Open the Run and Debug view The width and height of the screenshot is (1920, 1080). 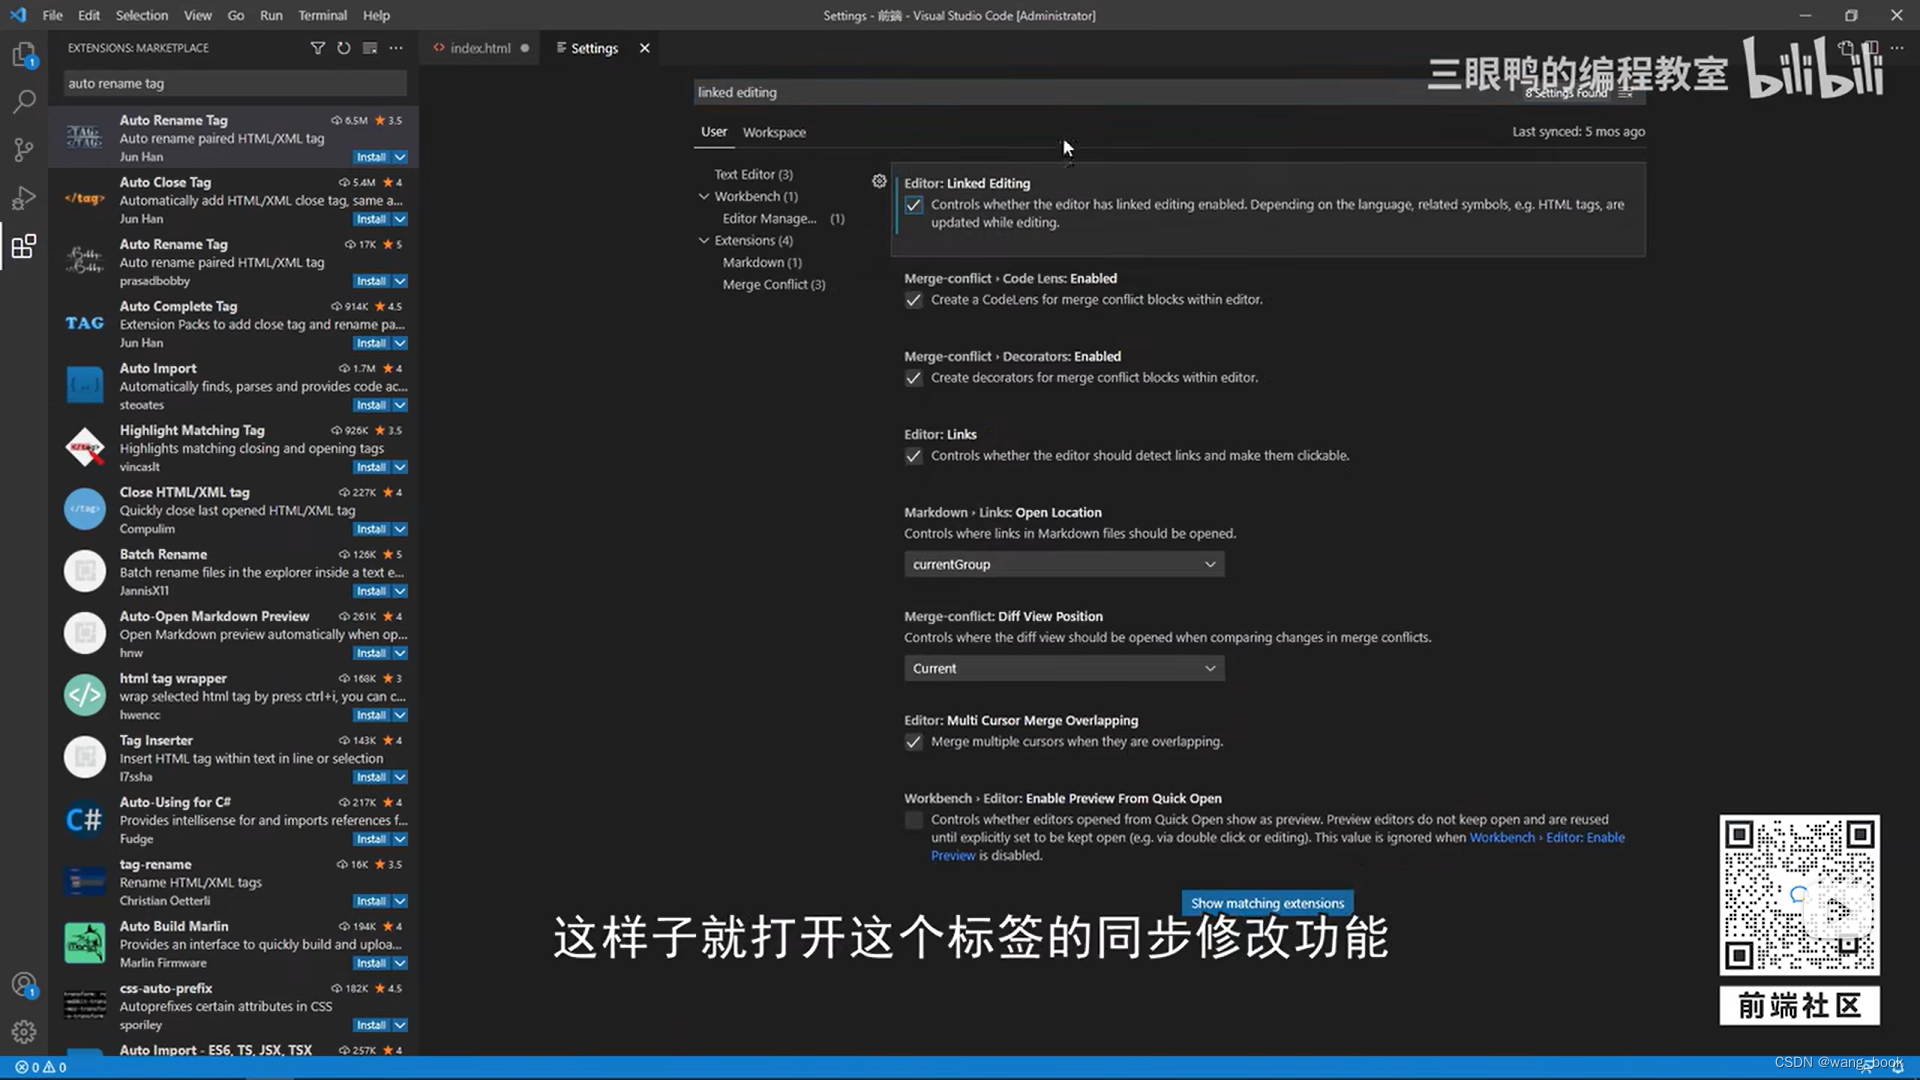[x=24, y=198]
